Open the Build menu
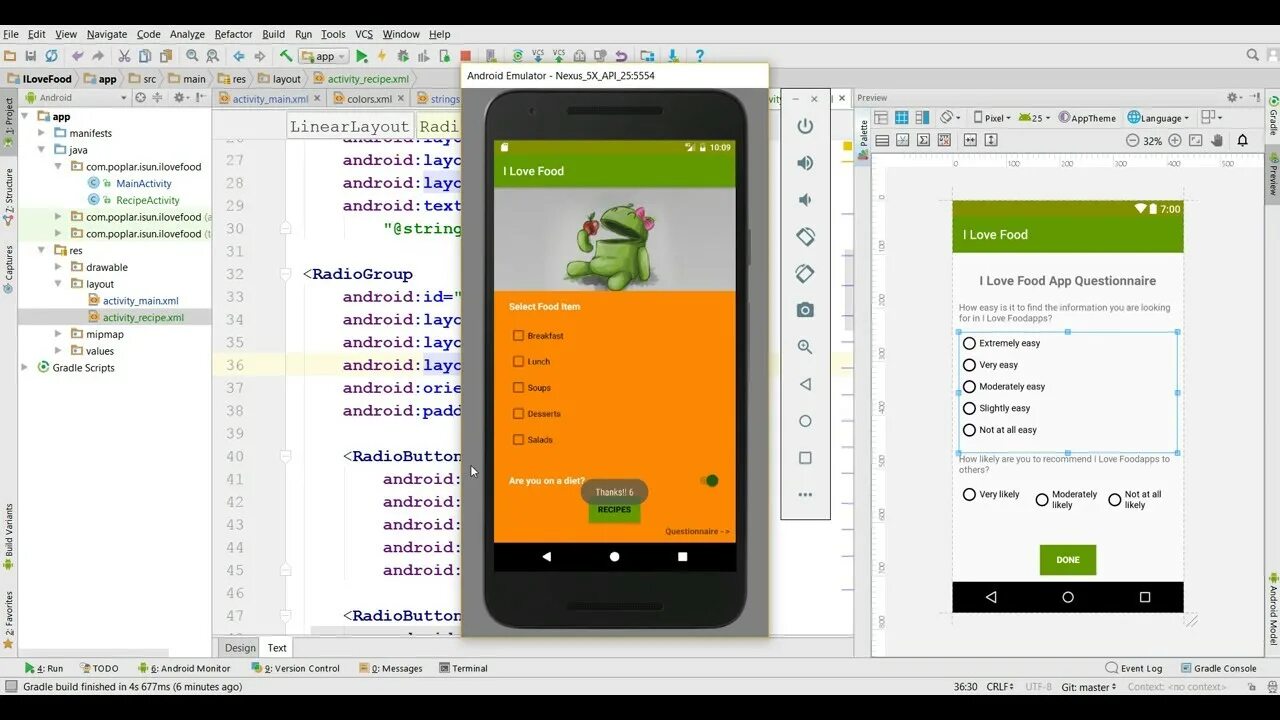The height and width of the screenshot is (720, 1280). pyautogui.click(x=273, y=34)
